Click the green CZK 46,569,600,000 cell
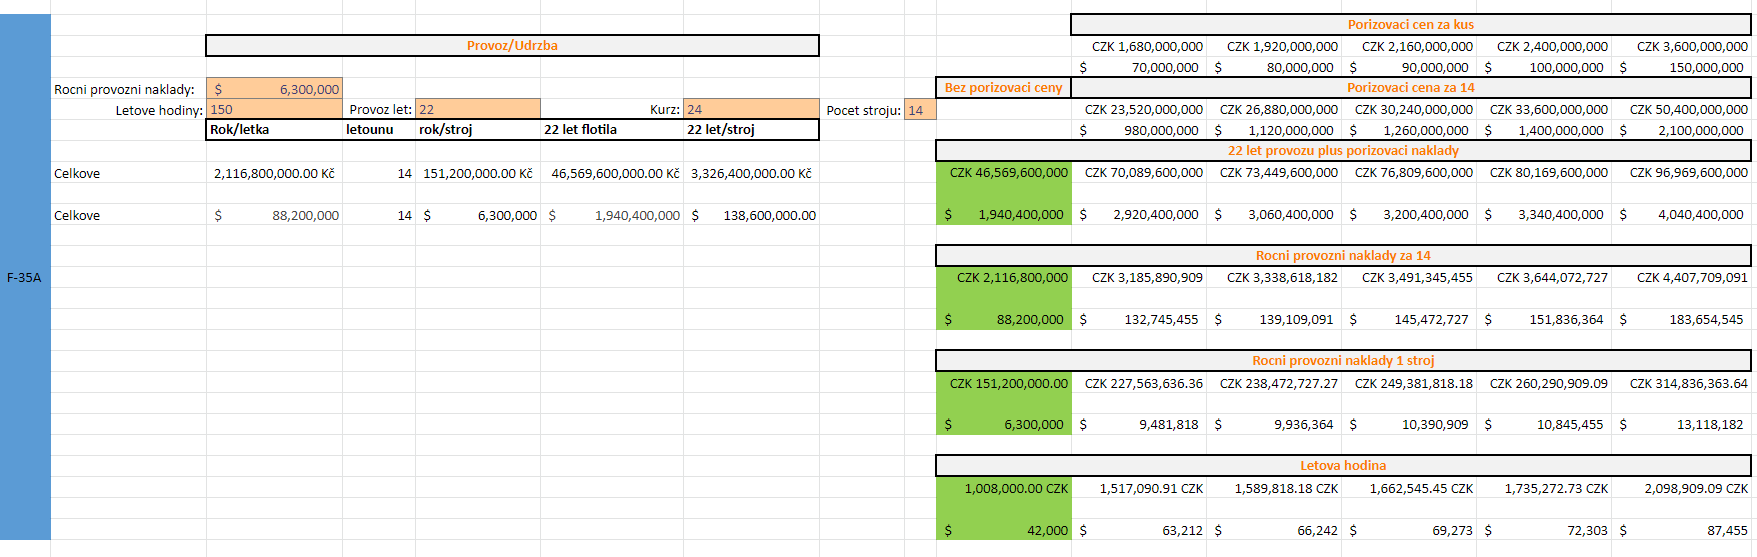 [x=1004, y=173]
